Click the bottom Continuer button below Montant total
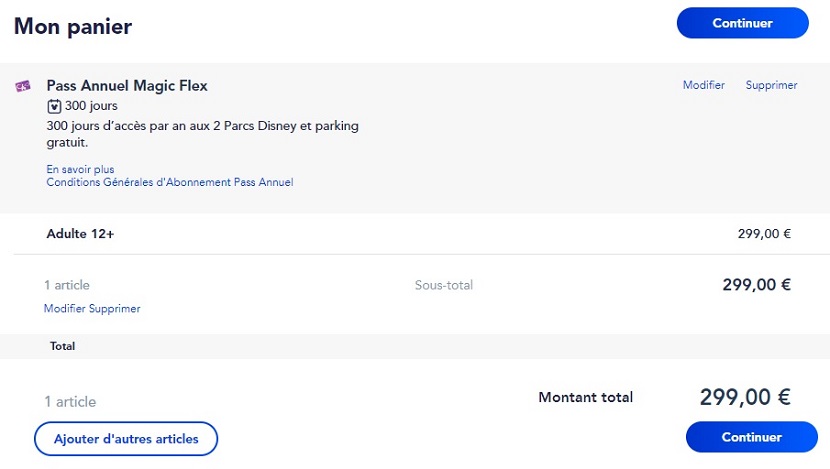The height and width of the screenshot is (469, 830). click(751, 437)
